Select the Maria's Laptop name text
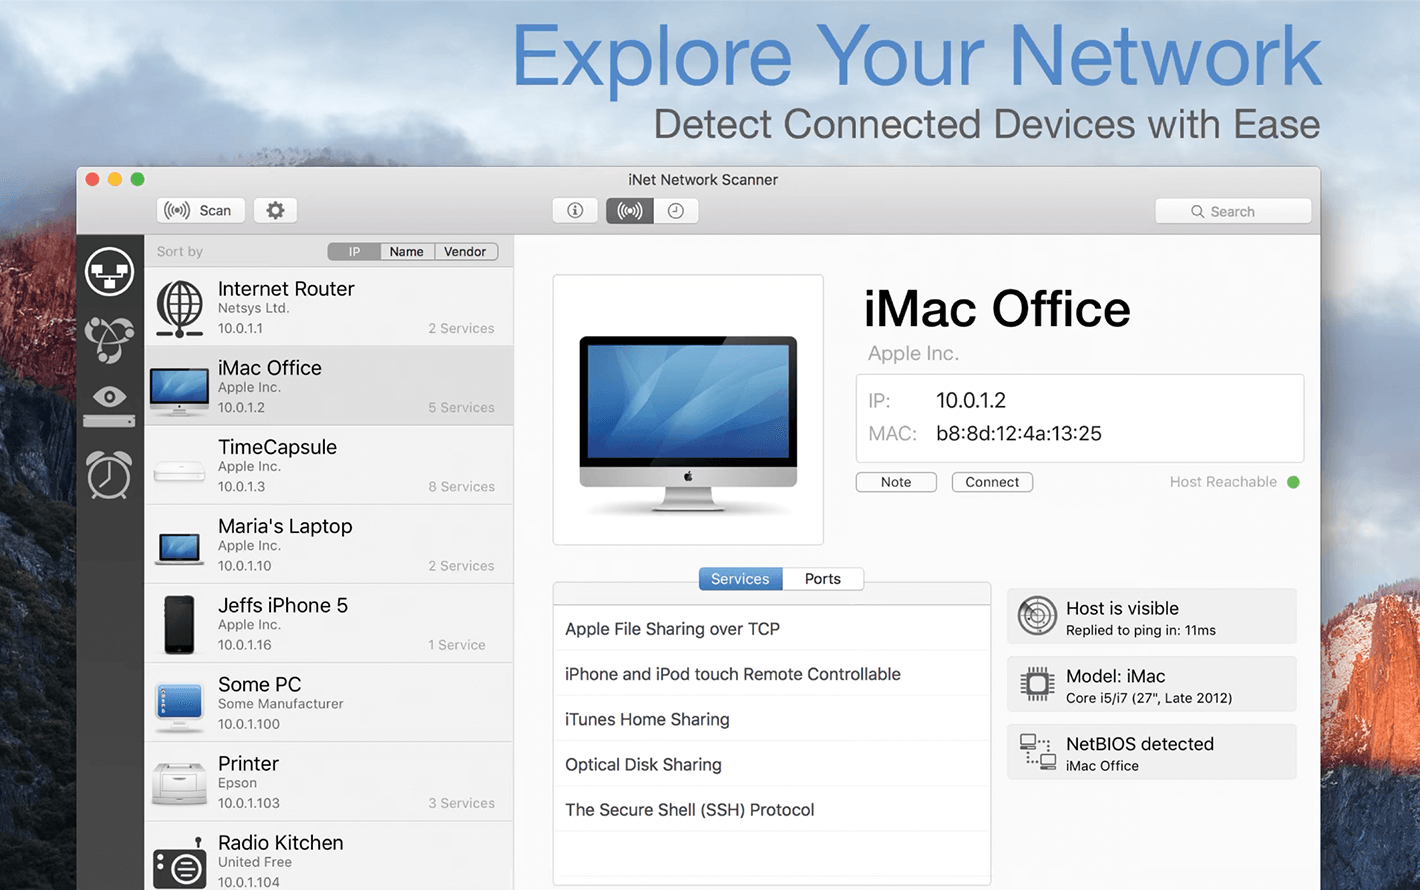Image resolution: width=1420 pixels, height=890 pixels. point(285,526)
